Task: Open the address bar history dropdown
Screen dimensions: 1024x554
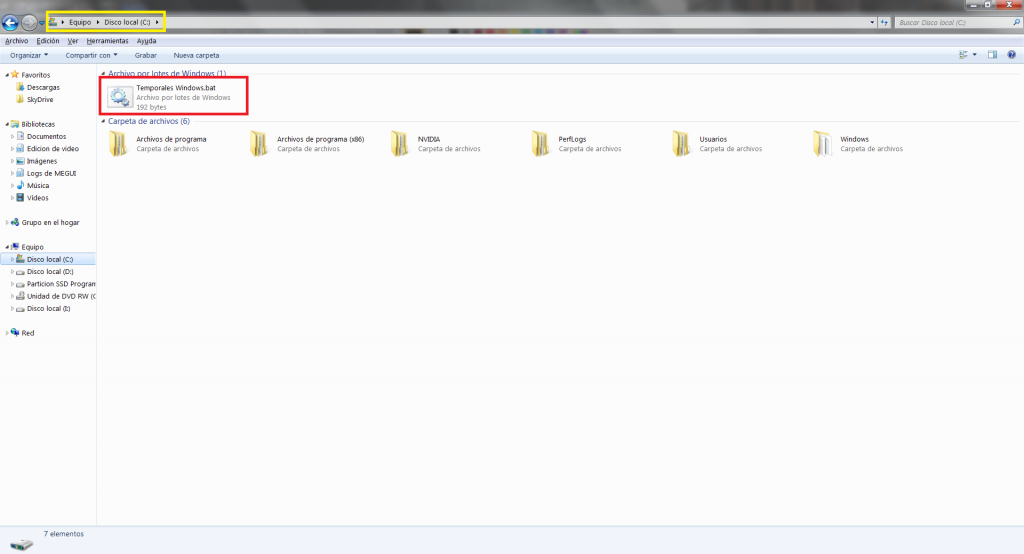Action: (872, 22)
